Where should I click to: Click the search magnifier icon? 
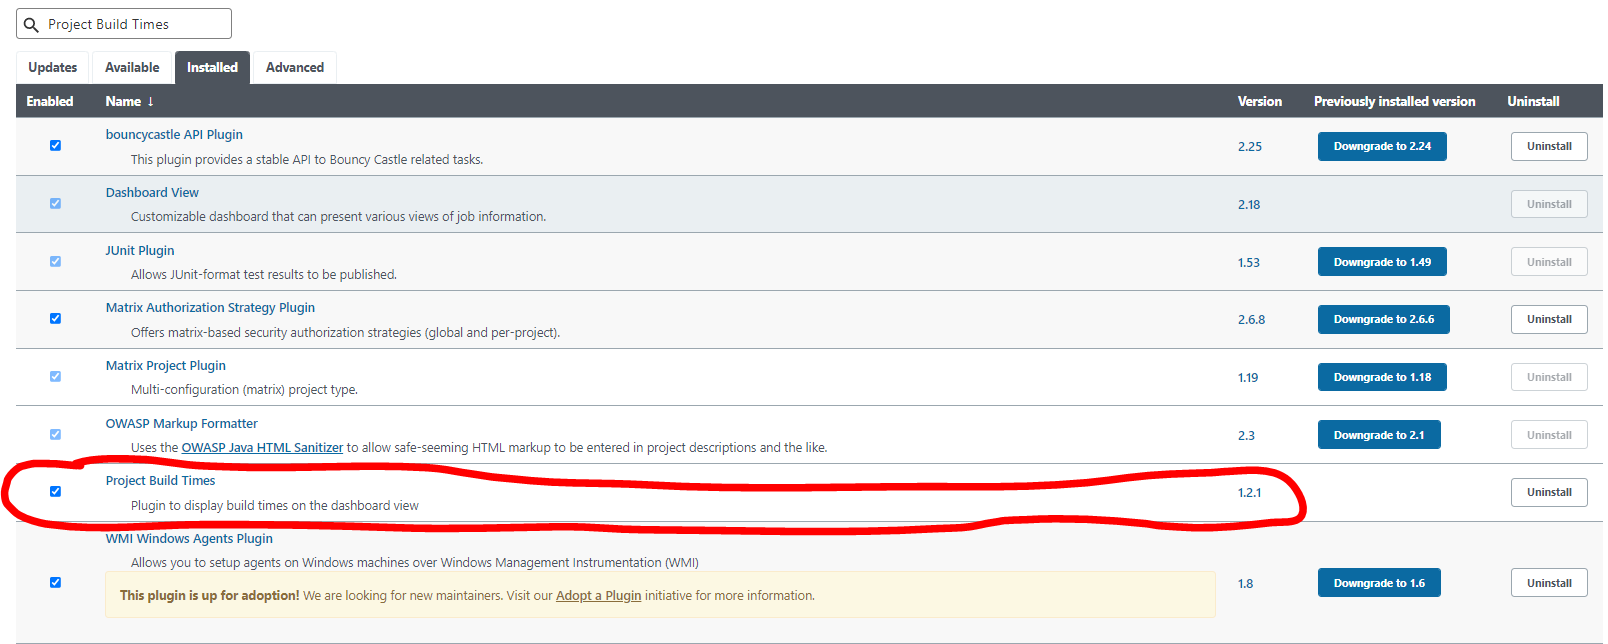coord(31,24)
